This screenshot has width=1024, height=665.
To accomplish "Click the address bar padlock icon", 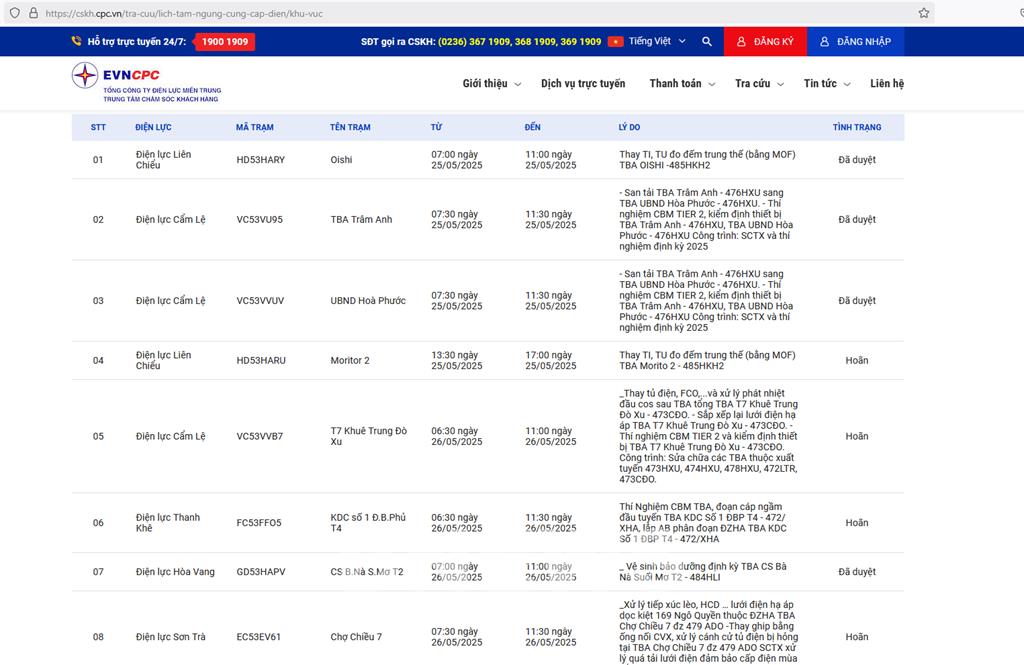I will point(33,13).
